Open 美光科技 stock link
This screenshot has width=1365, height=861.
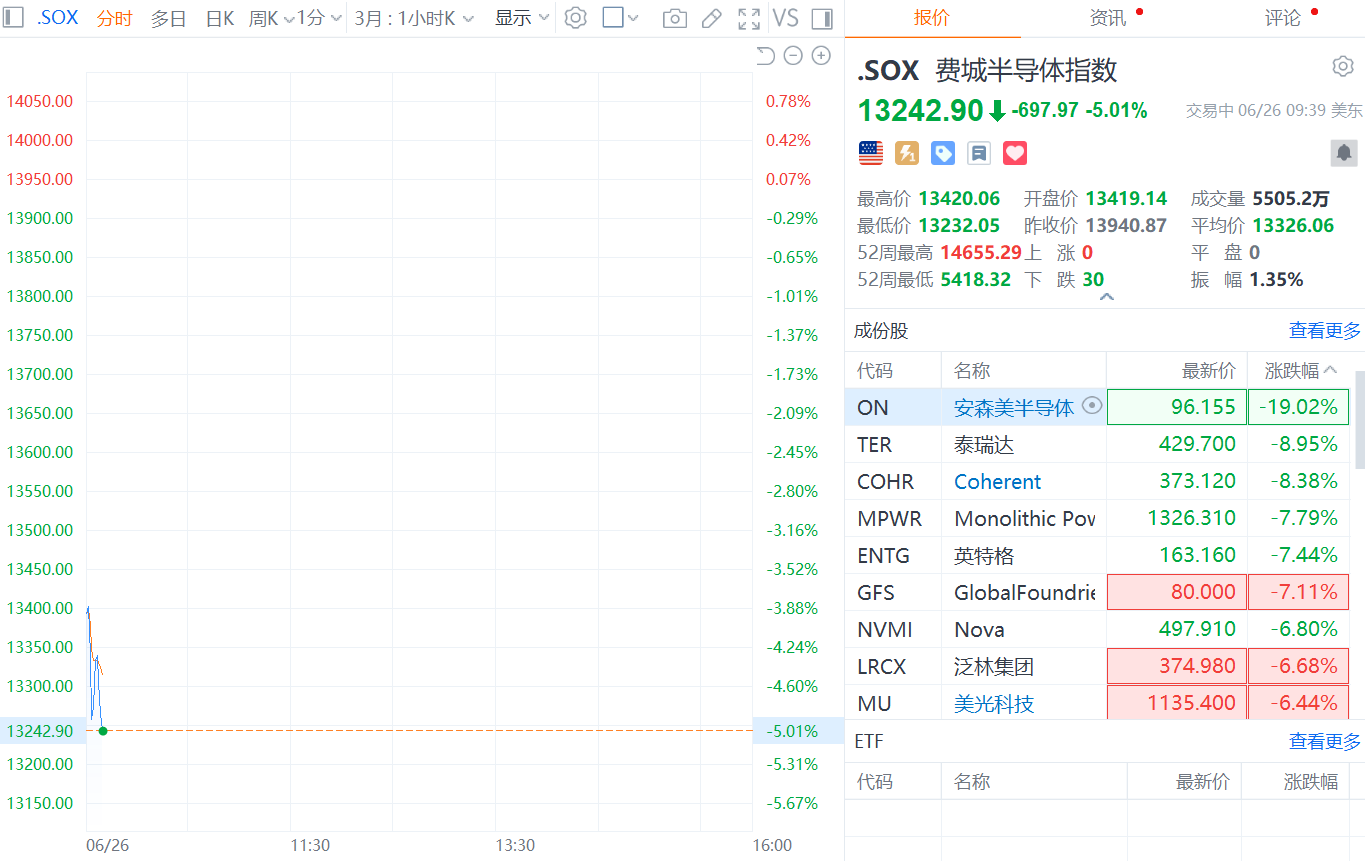994,703
